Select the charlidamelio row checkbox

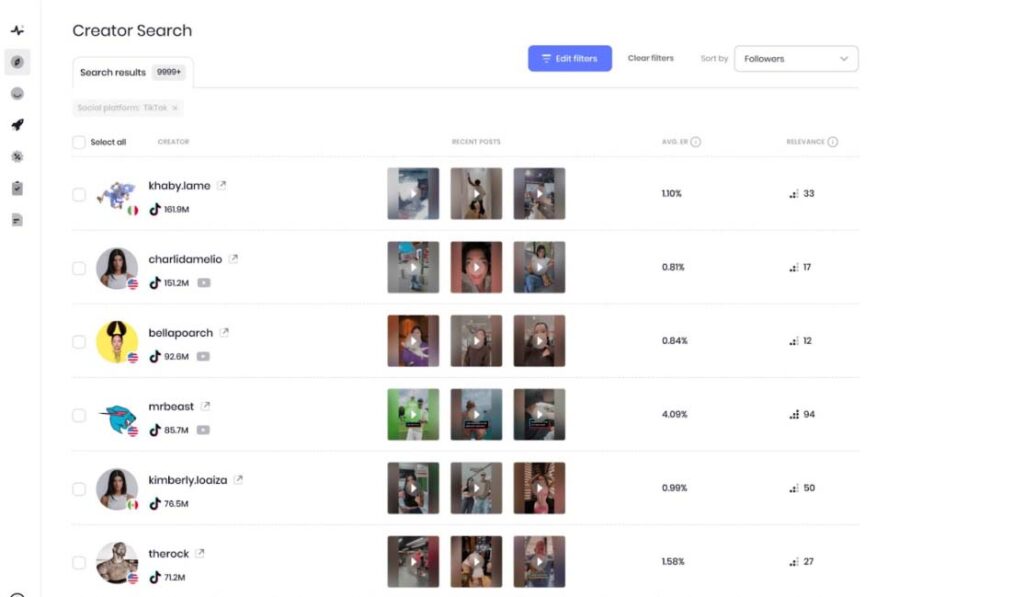tap(79, 268)
